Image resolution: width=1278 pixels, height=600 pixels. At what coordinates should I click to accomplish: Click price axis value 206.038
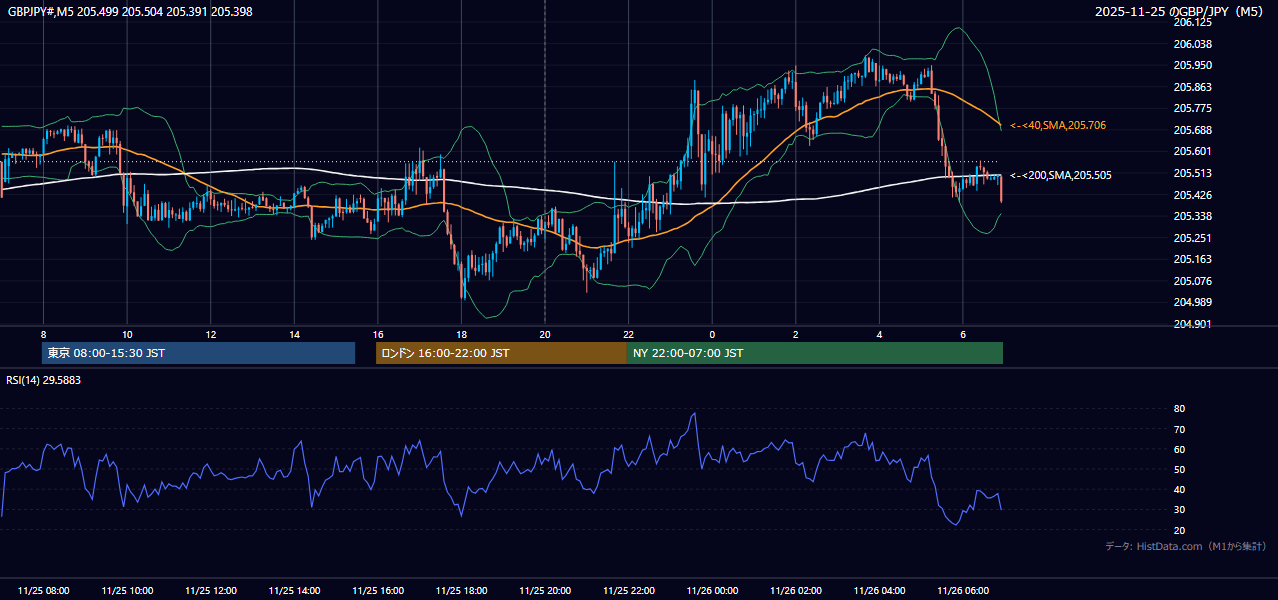tap(1192, 44)
